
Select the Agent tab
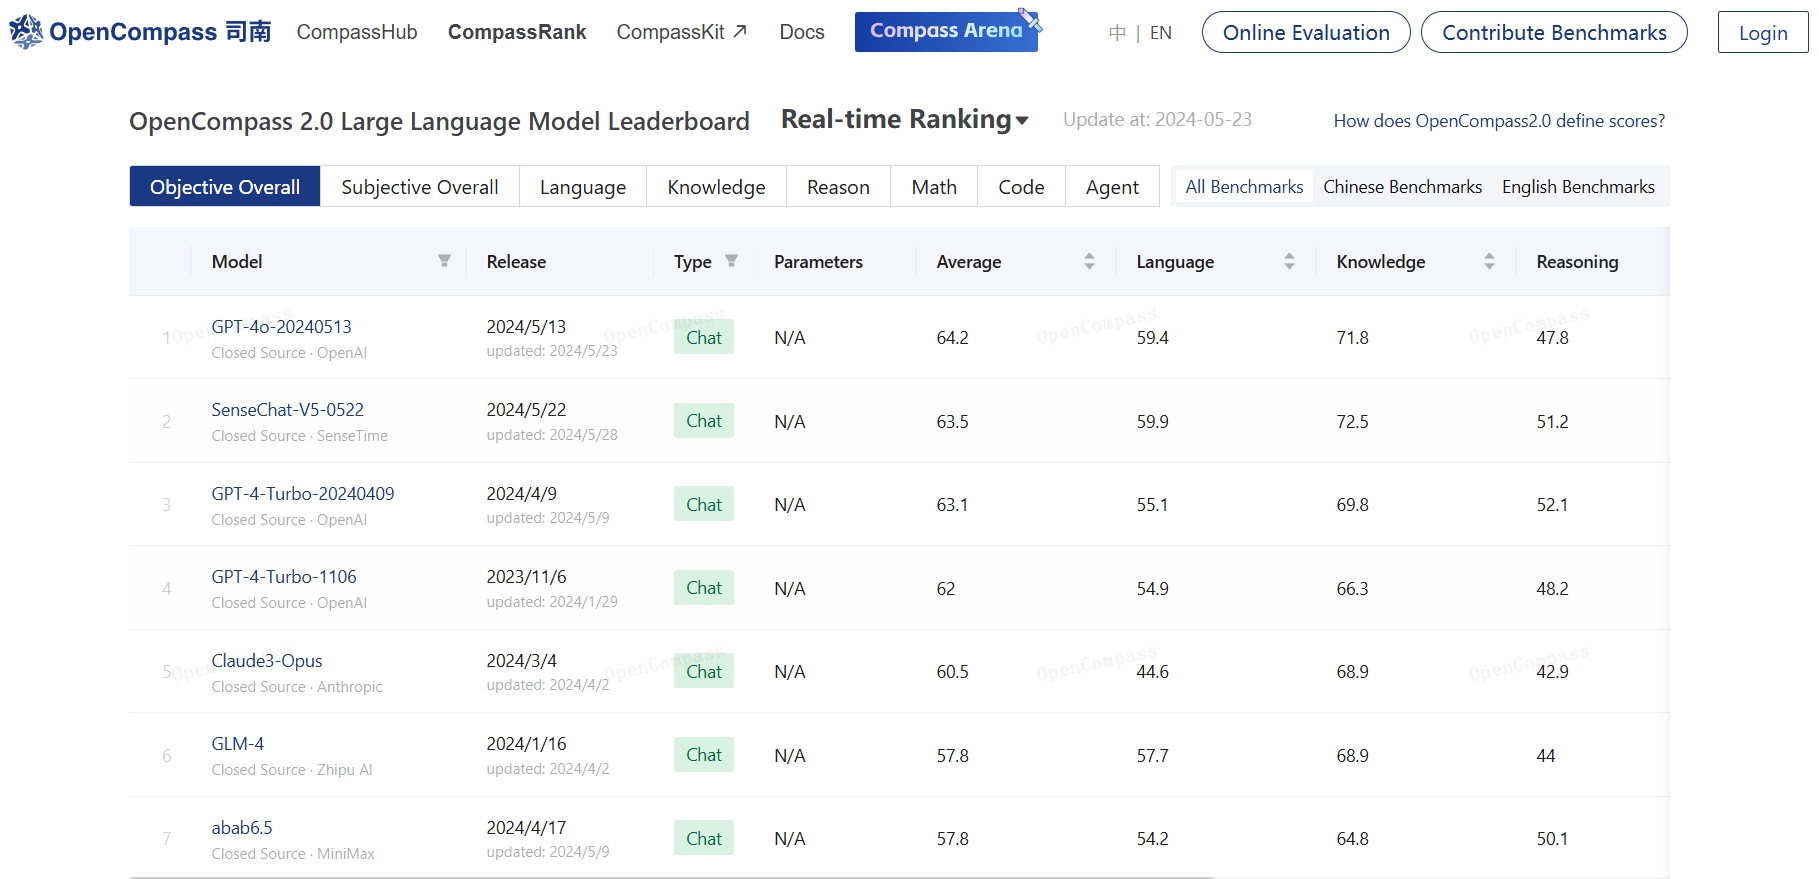(x=1112, y=187)
